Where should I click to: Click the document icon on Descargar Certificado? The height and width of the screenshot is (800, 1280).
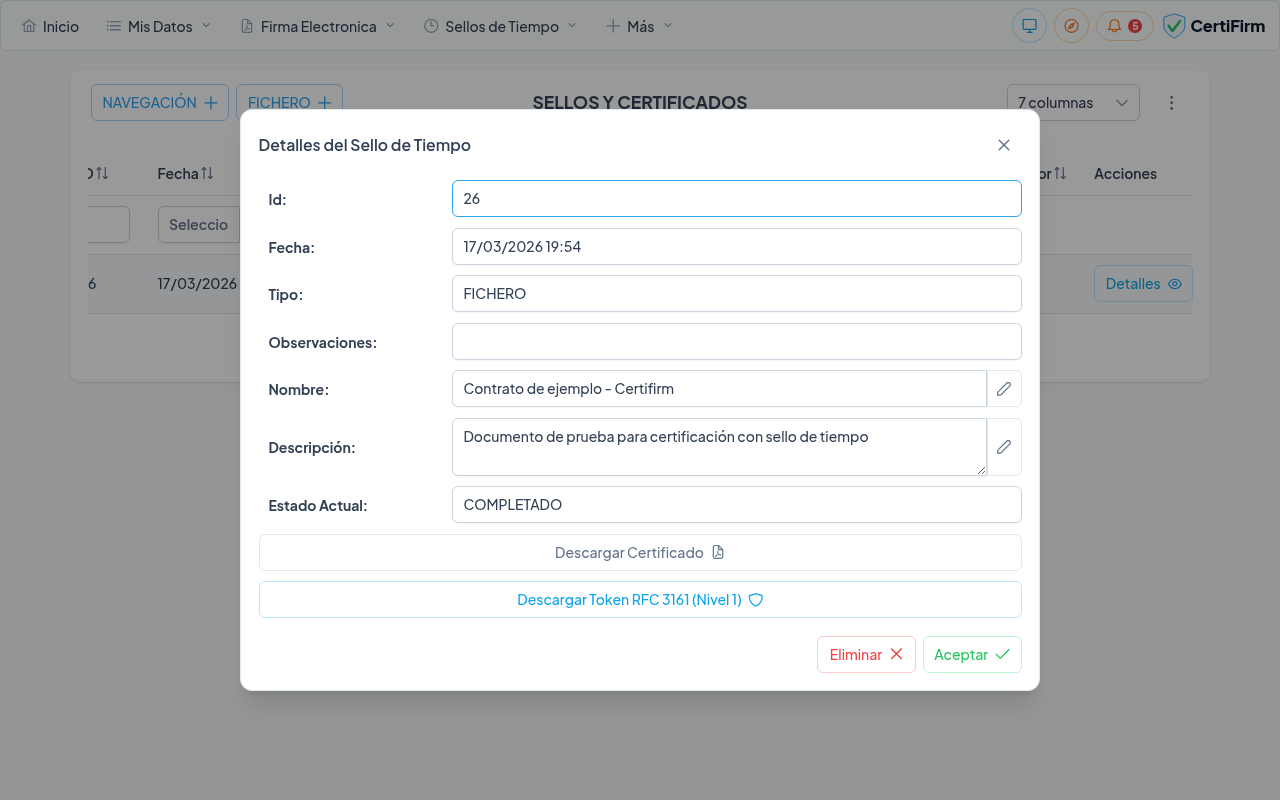[x=717, y=552]
